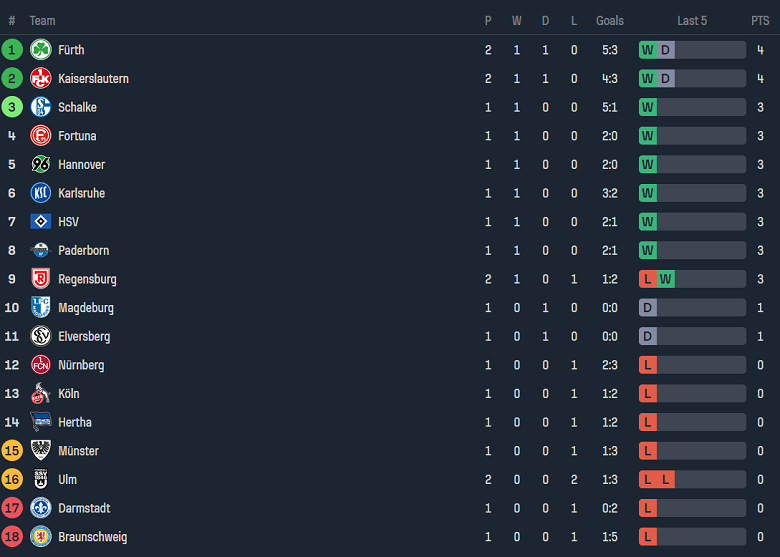Click the HSV diamond logo
Image resolution: width=780 pixels, height=557 pixels.
click(41, 222)
